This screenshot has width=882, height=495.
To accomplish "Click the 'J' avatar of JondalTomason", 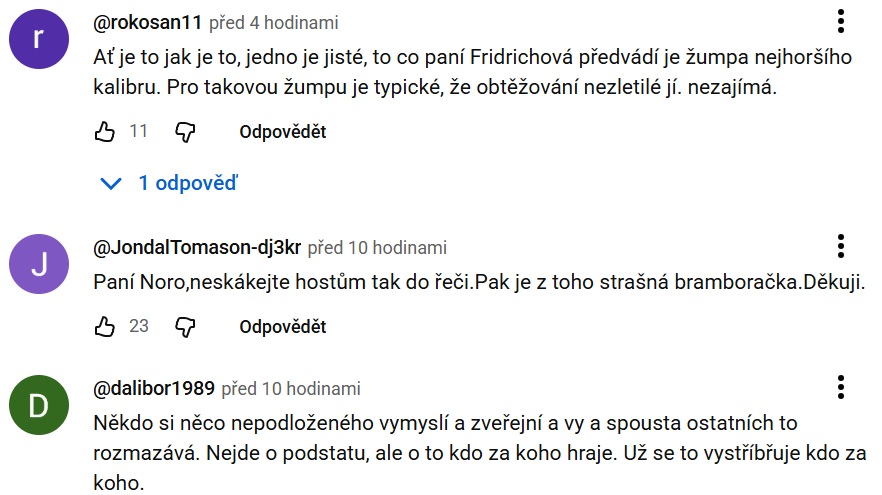I will [x=38, y=264].
